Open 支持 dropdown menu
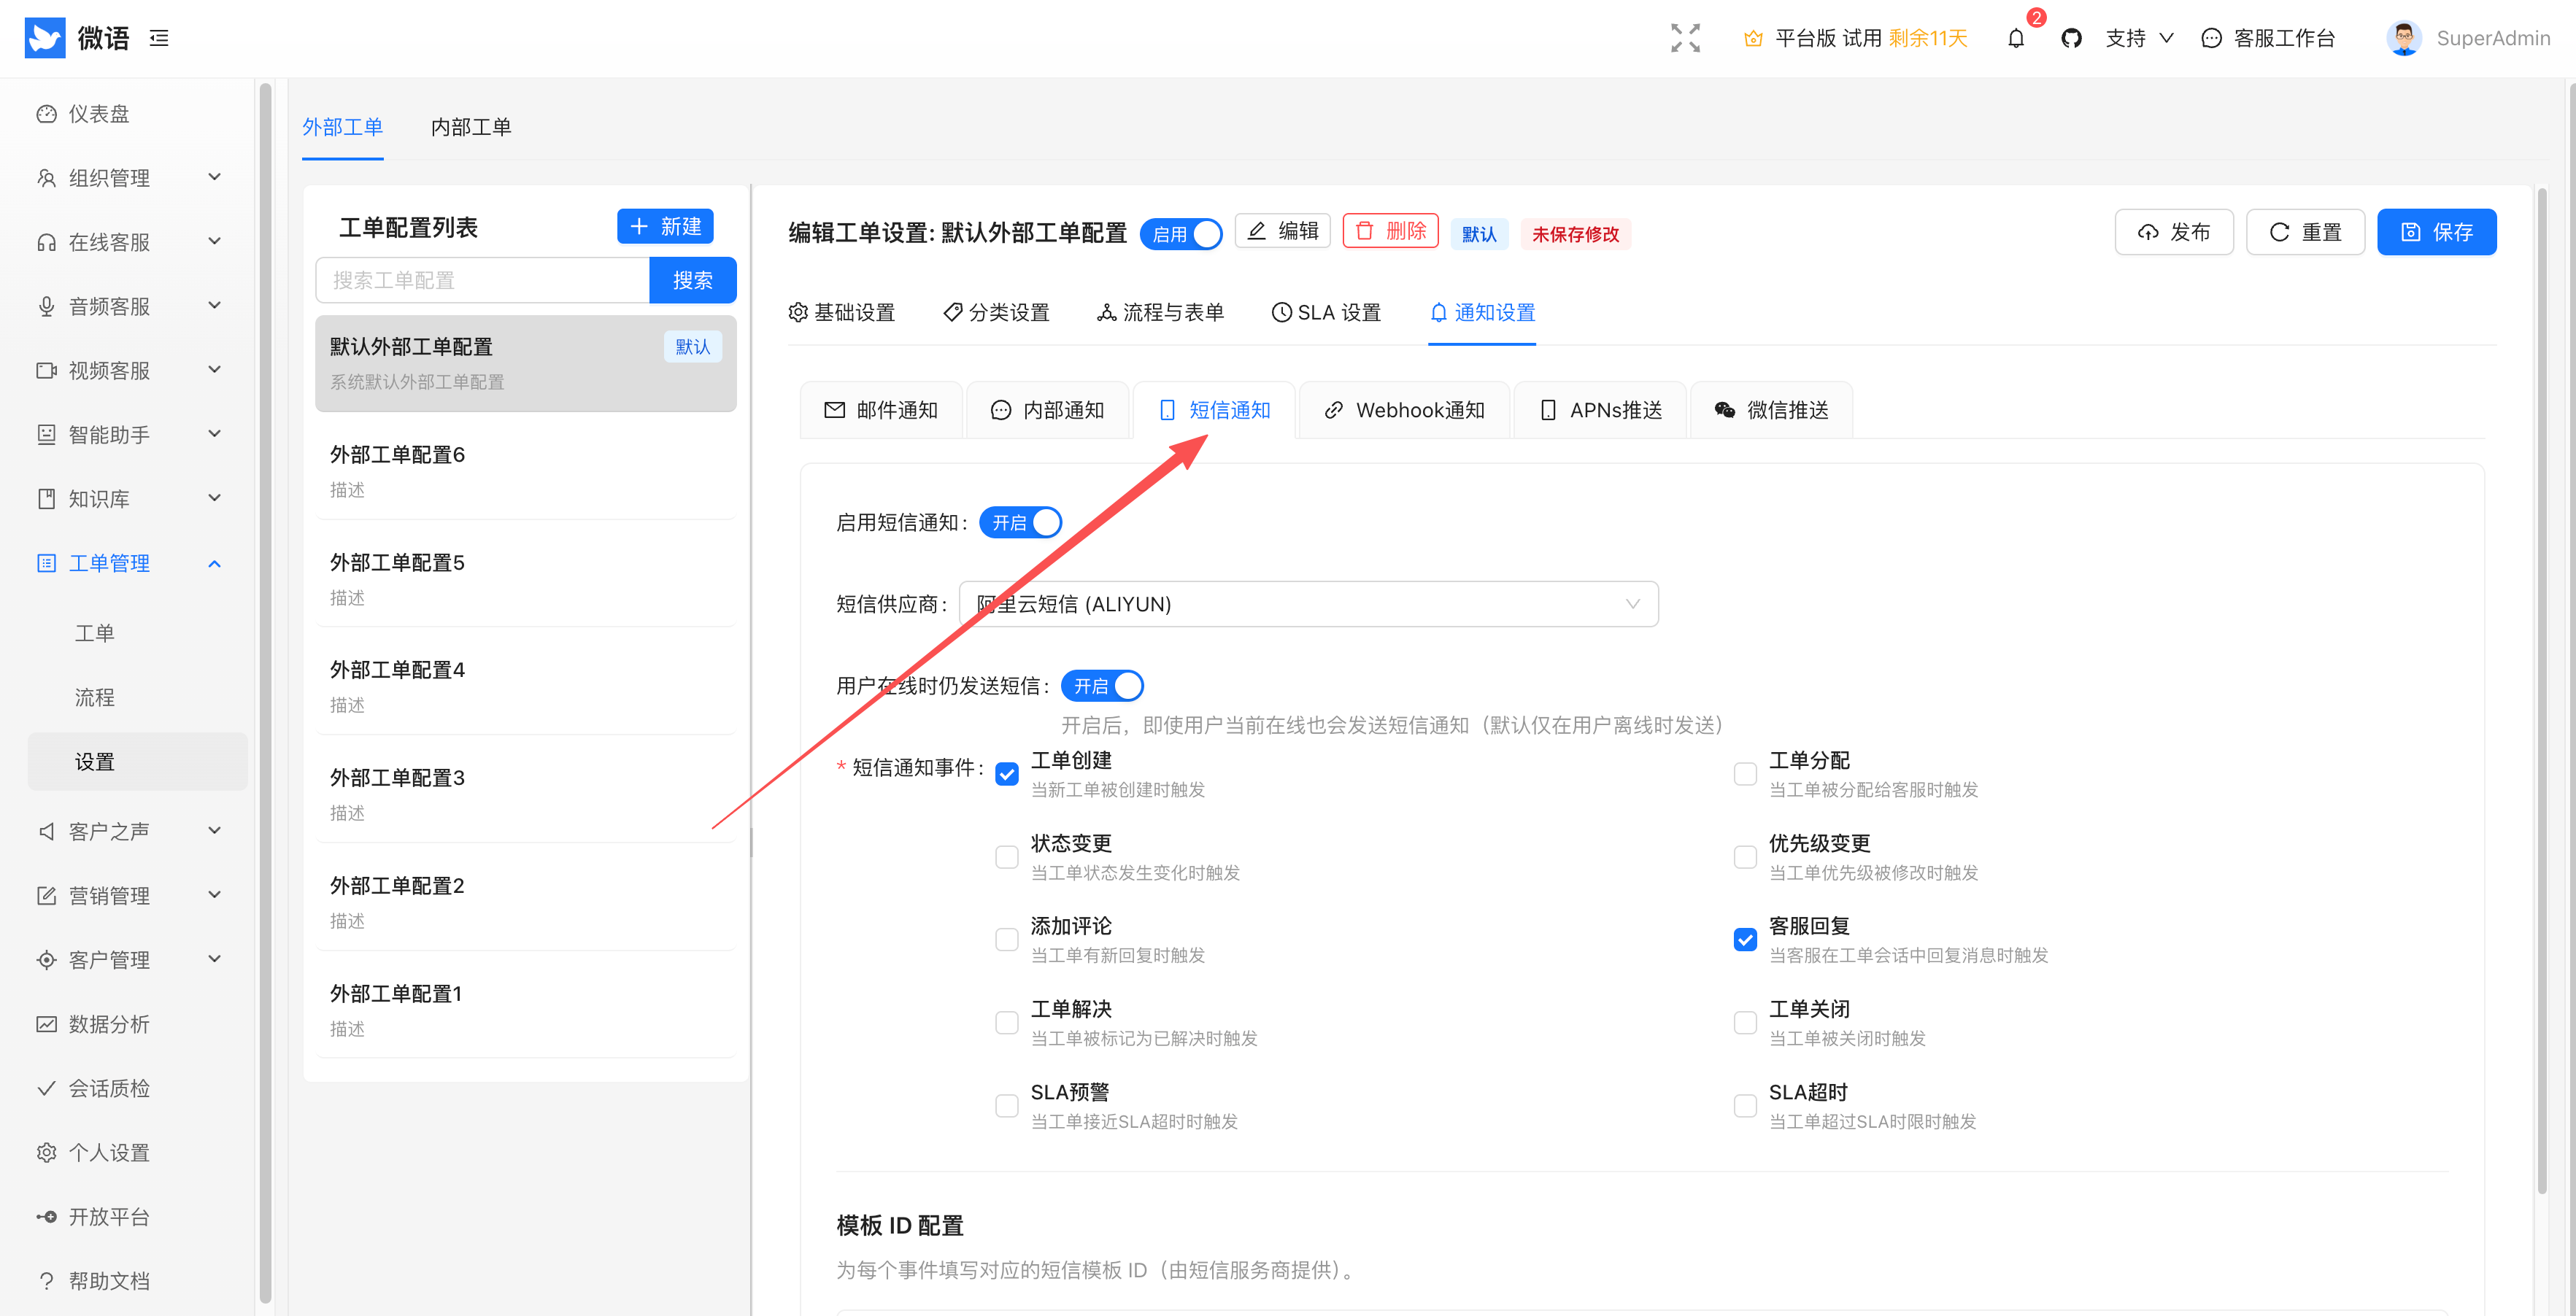Screen dimensions: 2576x1316 [x=2139, y=38]
